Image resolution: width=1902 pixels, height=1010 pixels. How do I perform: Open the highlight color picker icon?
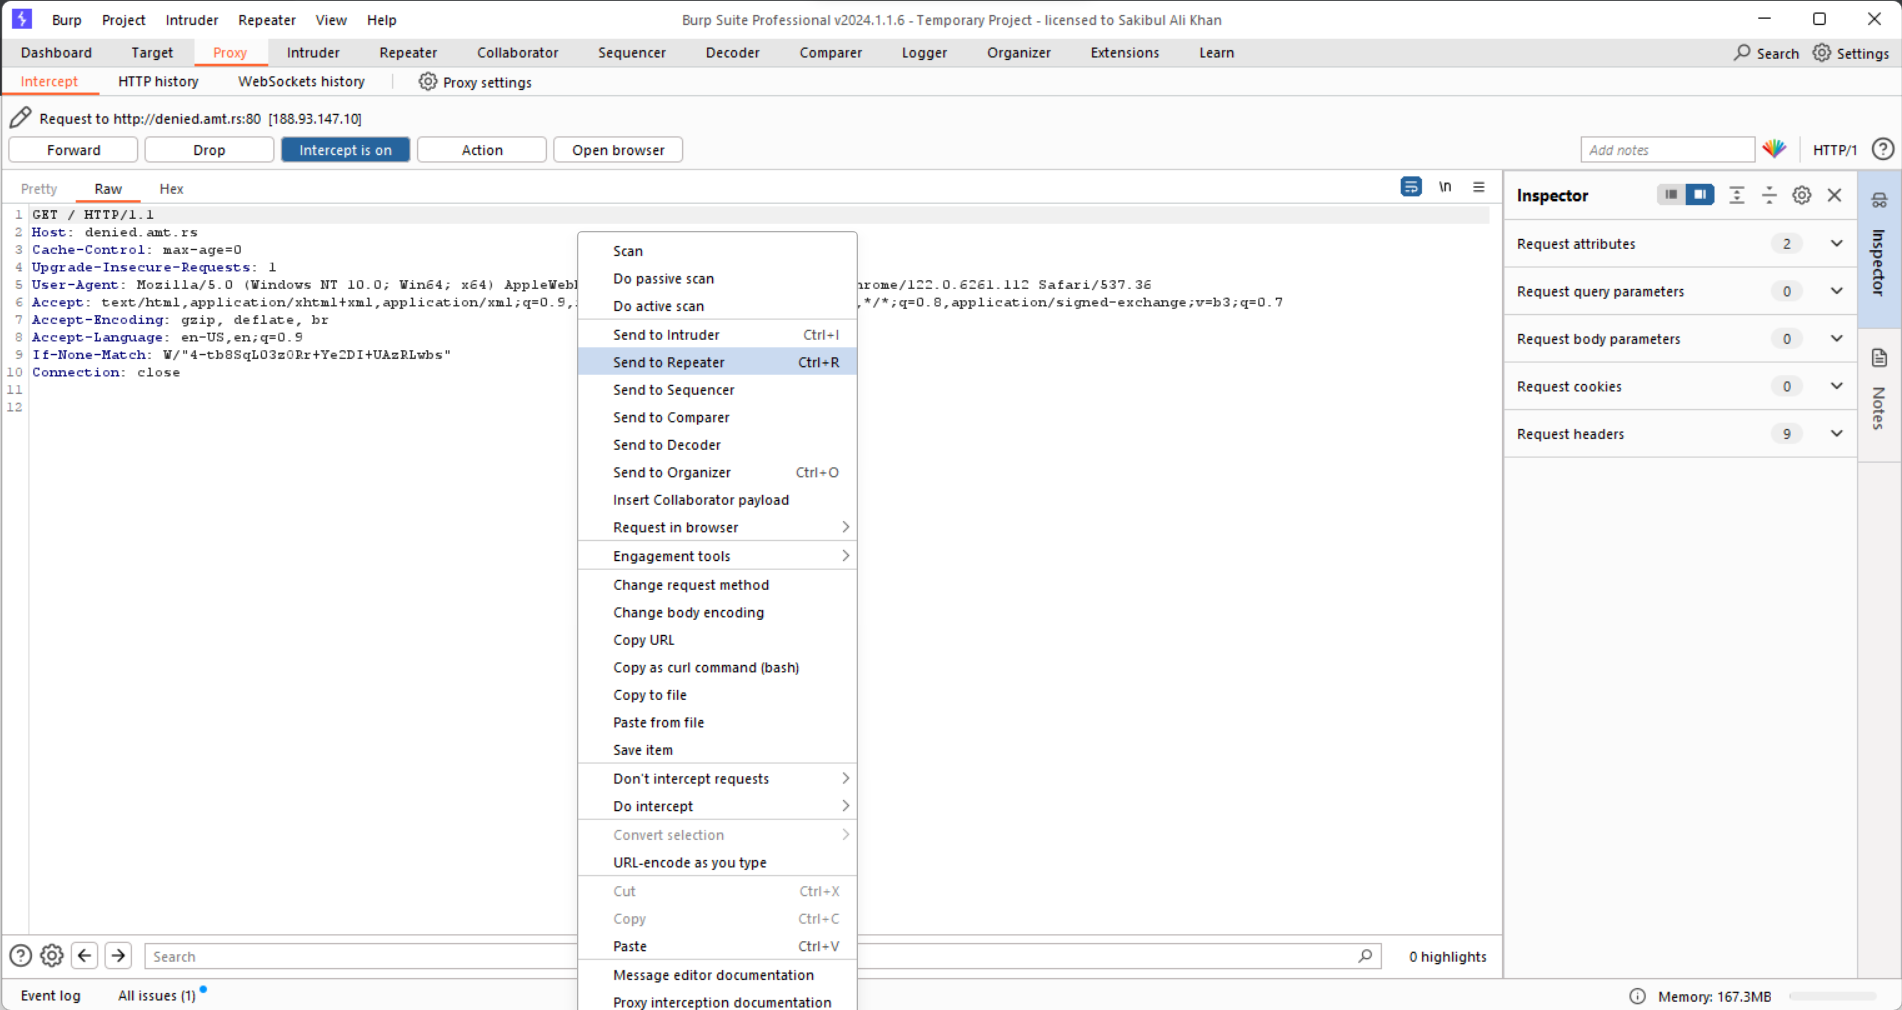point(1774,149)
